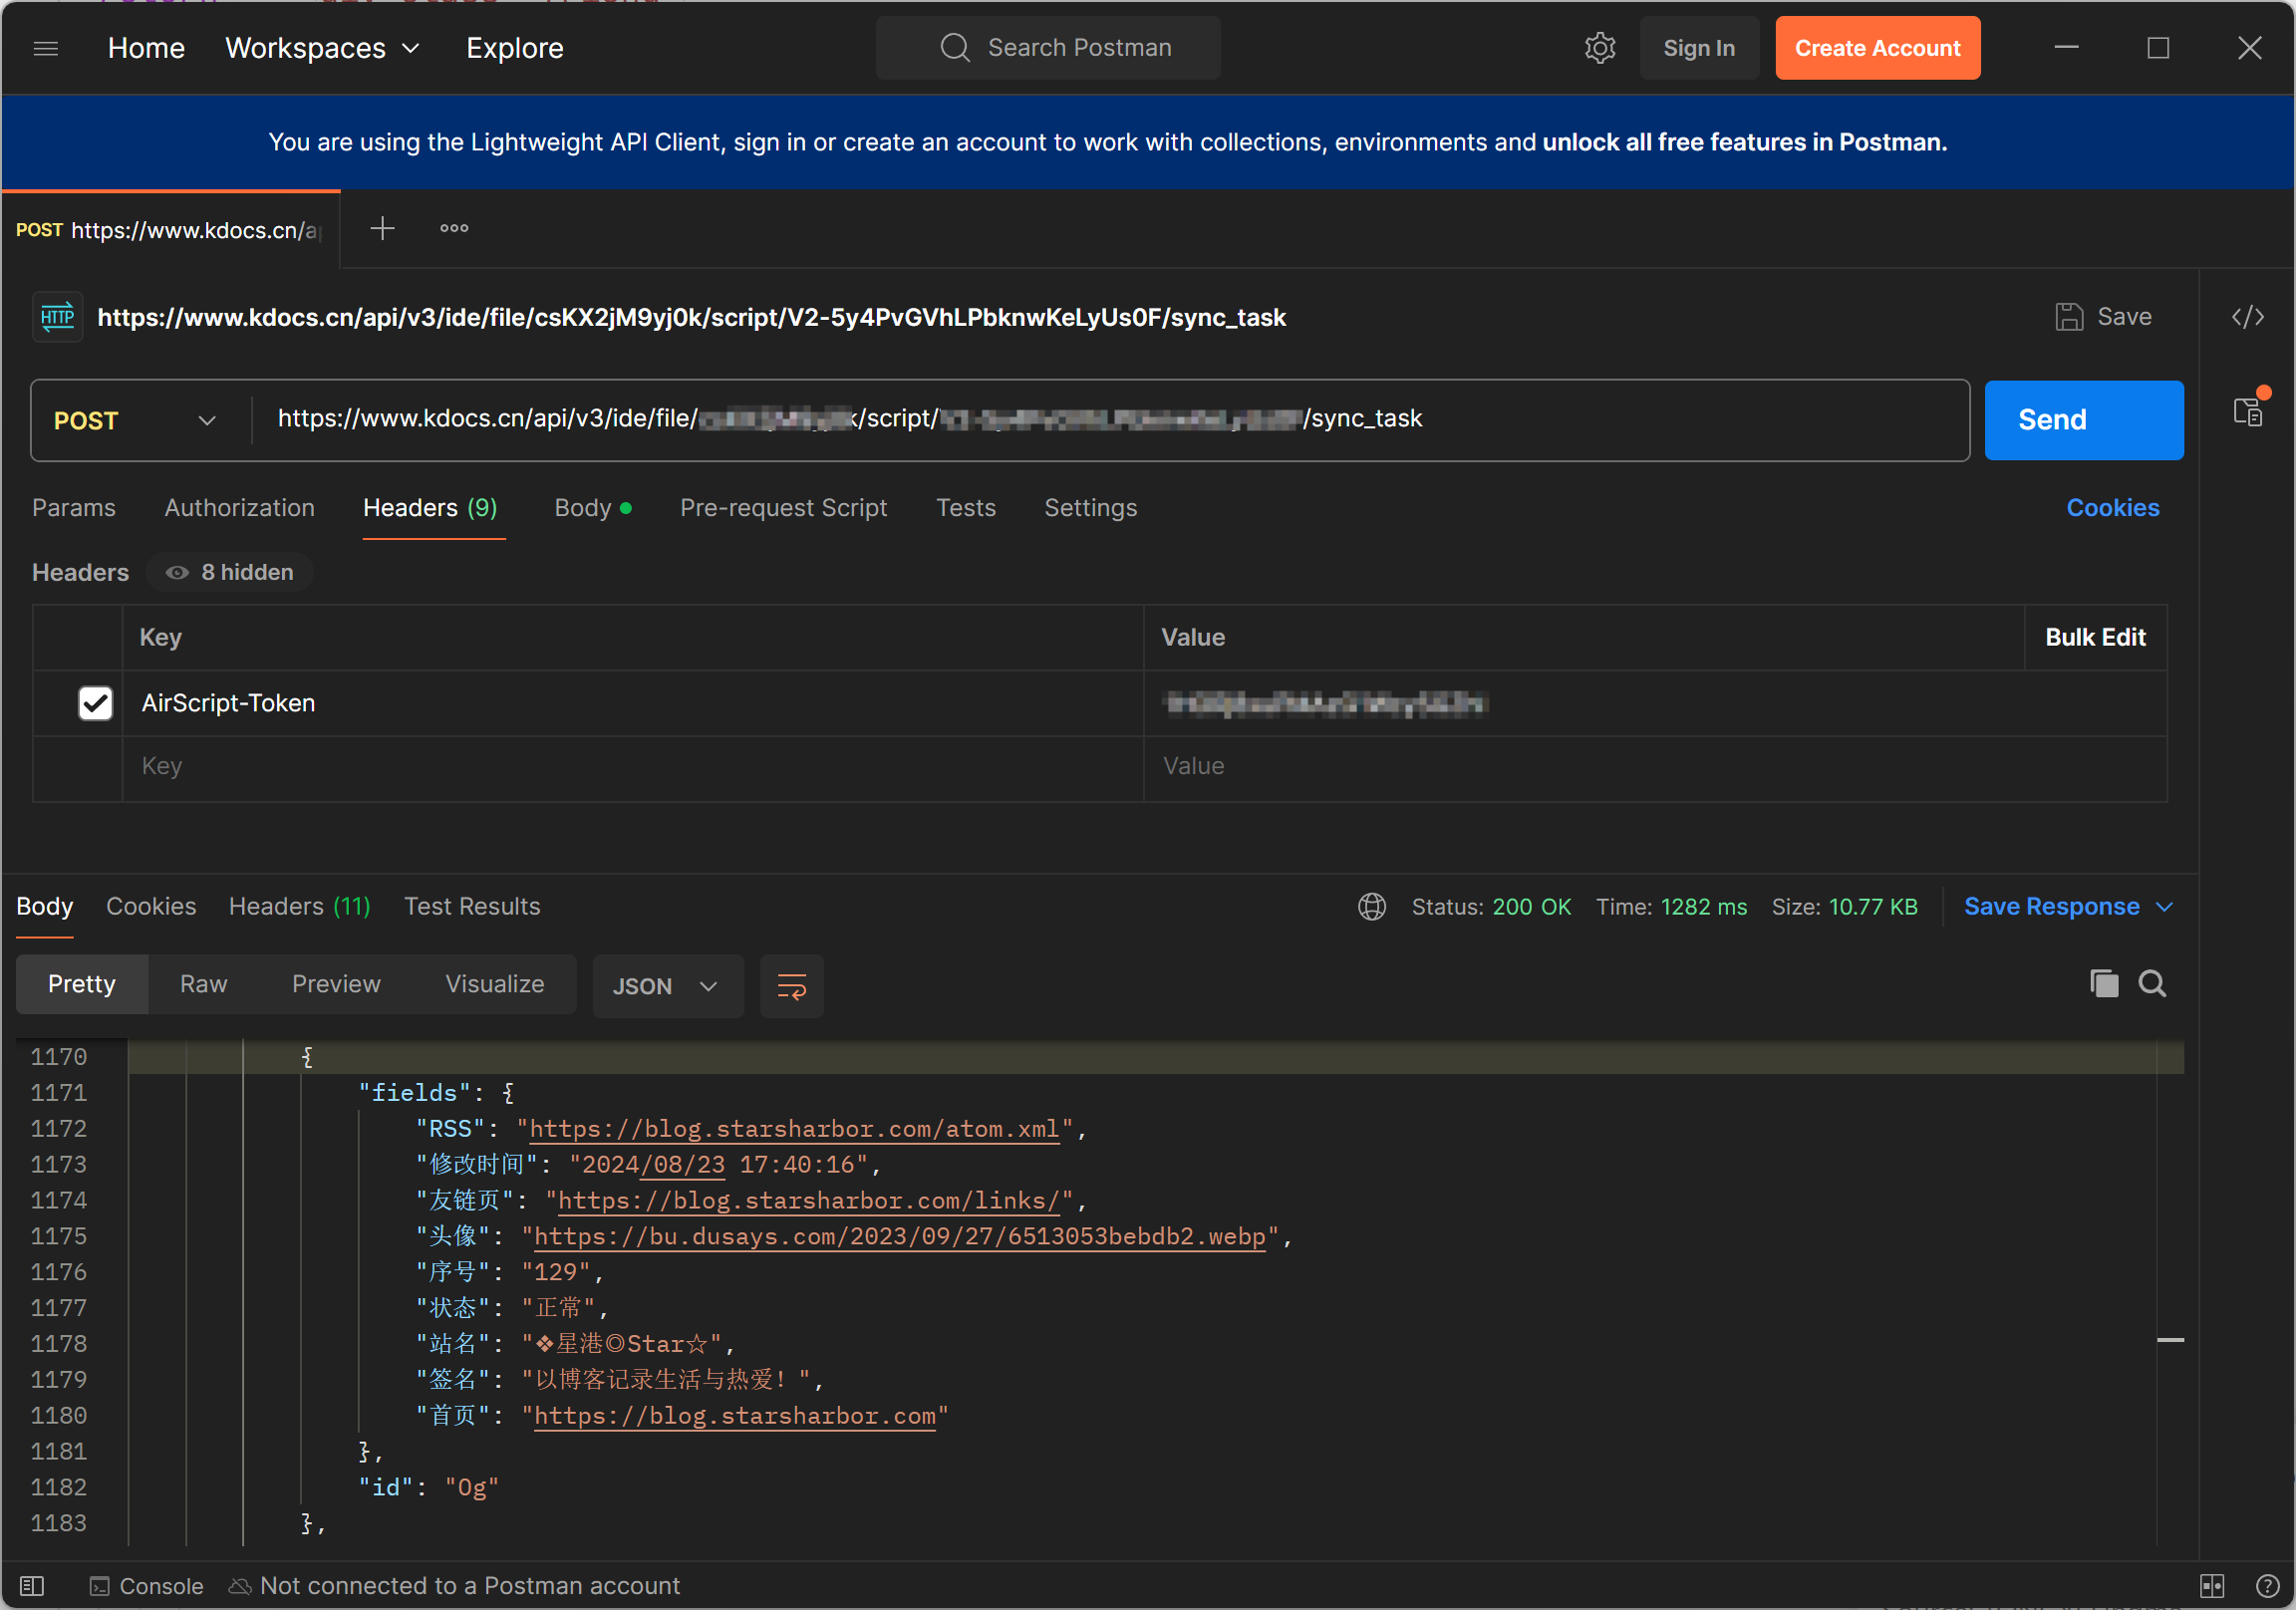Click the empty header Value field

[x=1654, y=767]
